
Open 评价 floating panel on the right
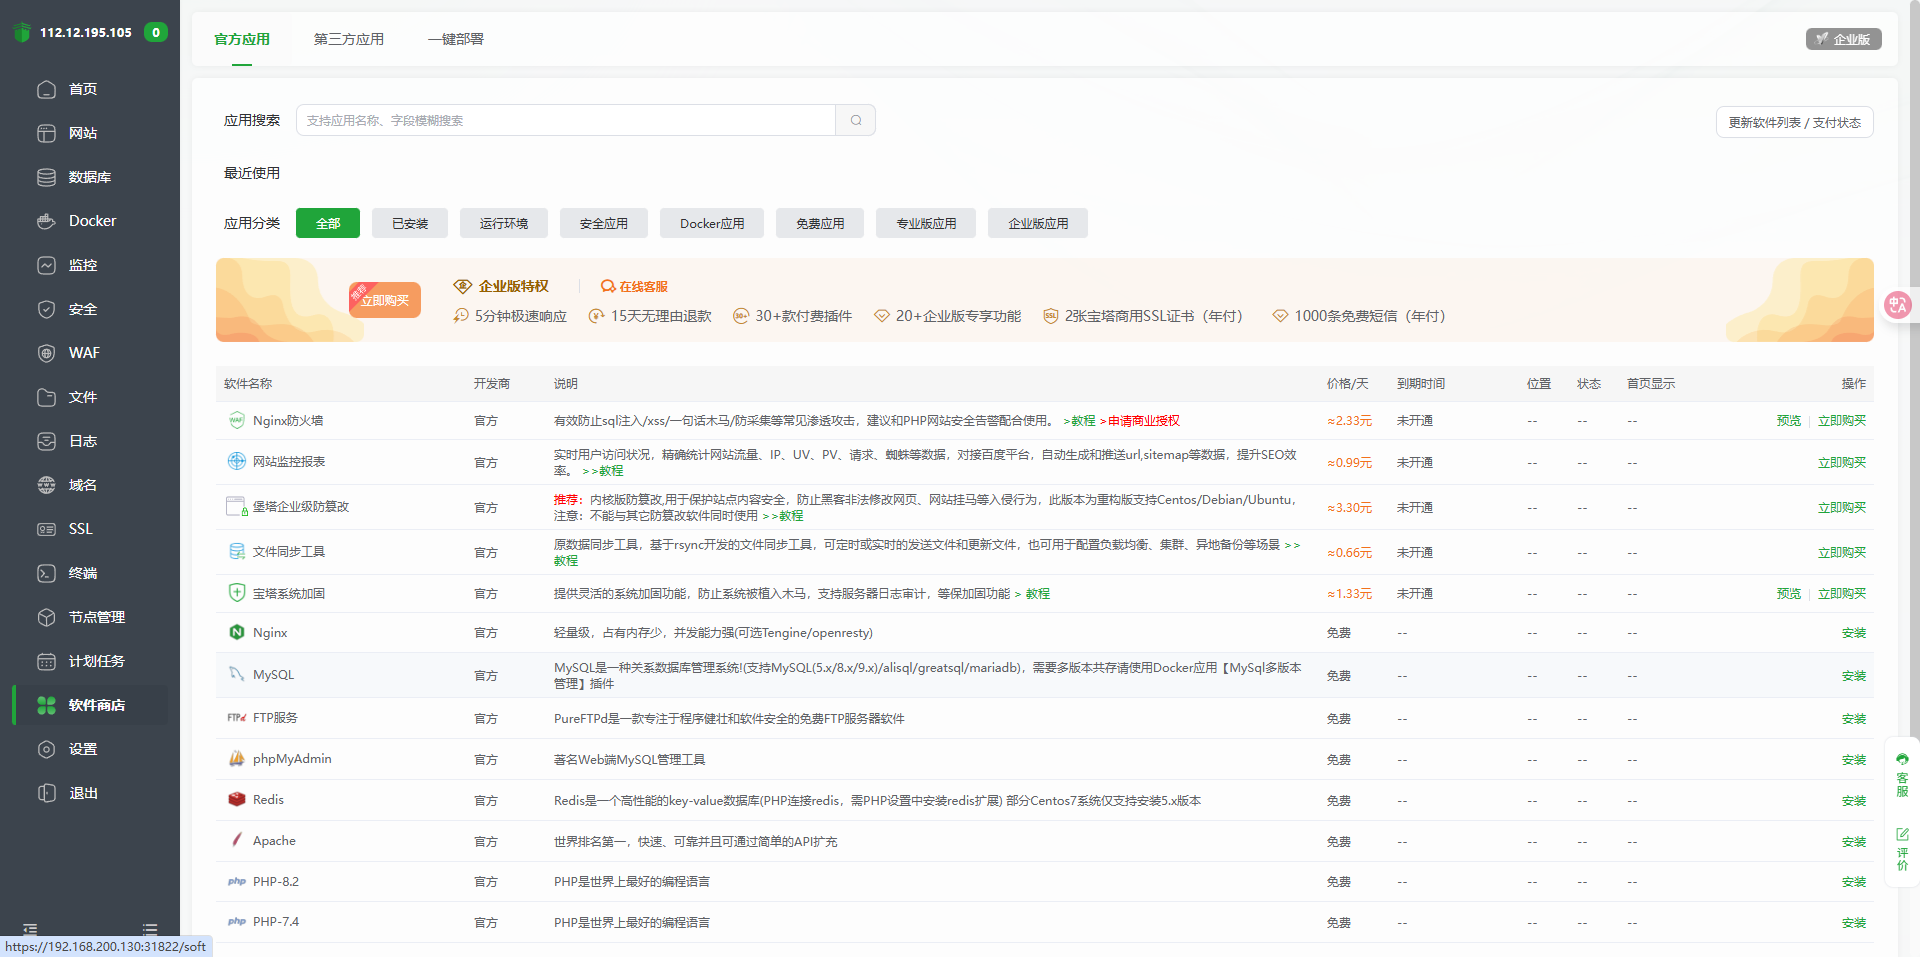point(1902,849)
